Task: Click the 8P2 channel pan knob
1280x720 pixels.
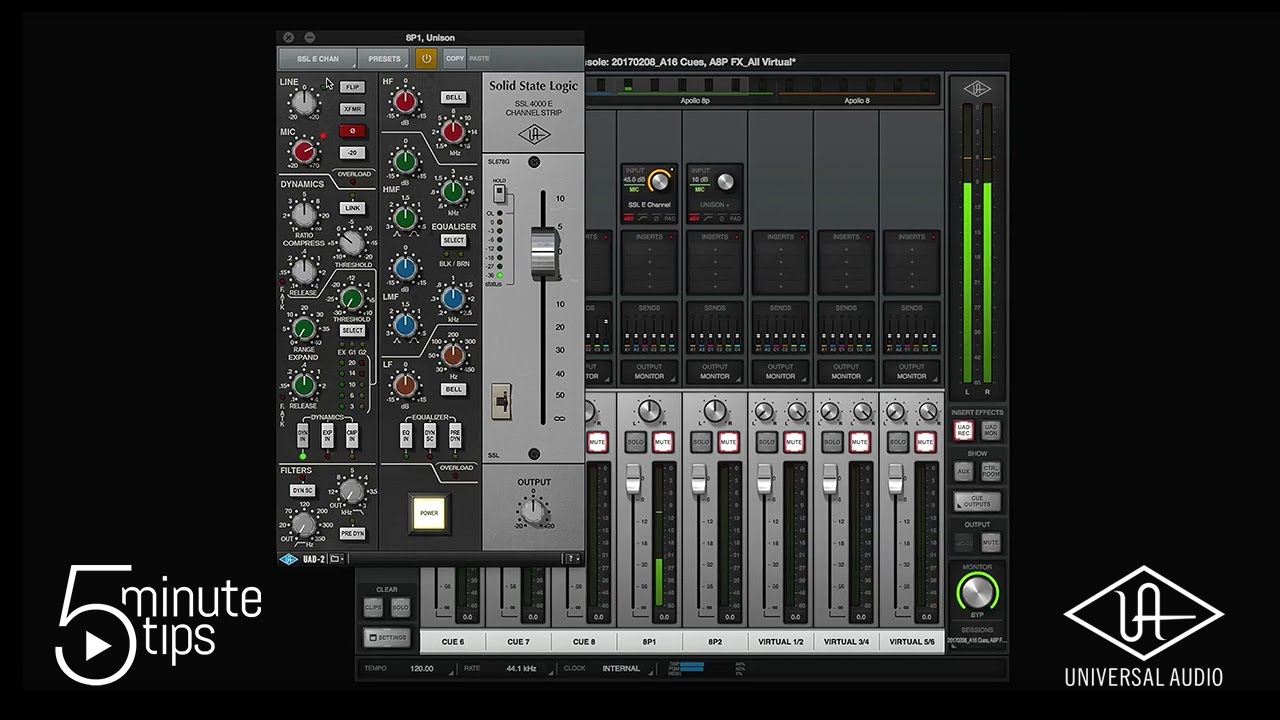Action: point(715,411)
